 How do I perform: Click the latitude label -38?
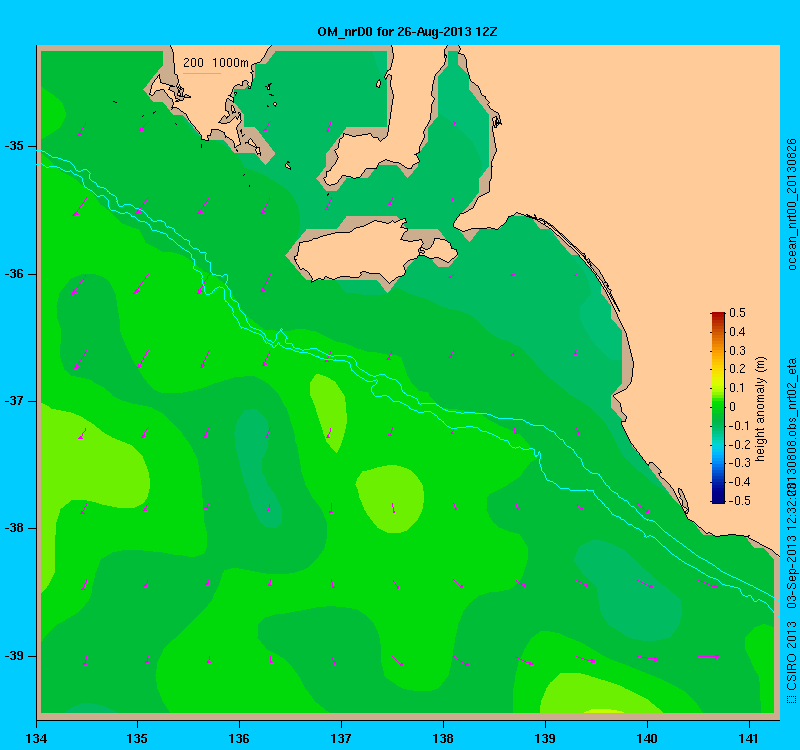click(x=14, y=528)
